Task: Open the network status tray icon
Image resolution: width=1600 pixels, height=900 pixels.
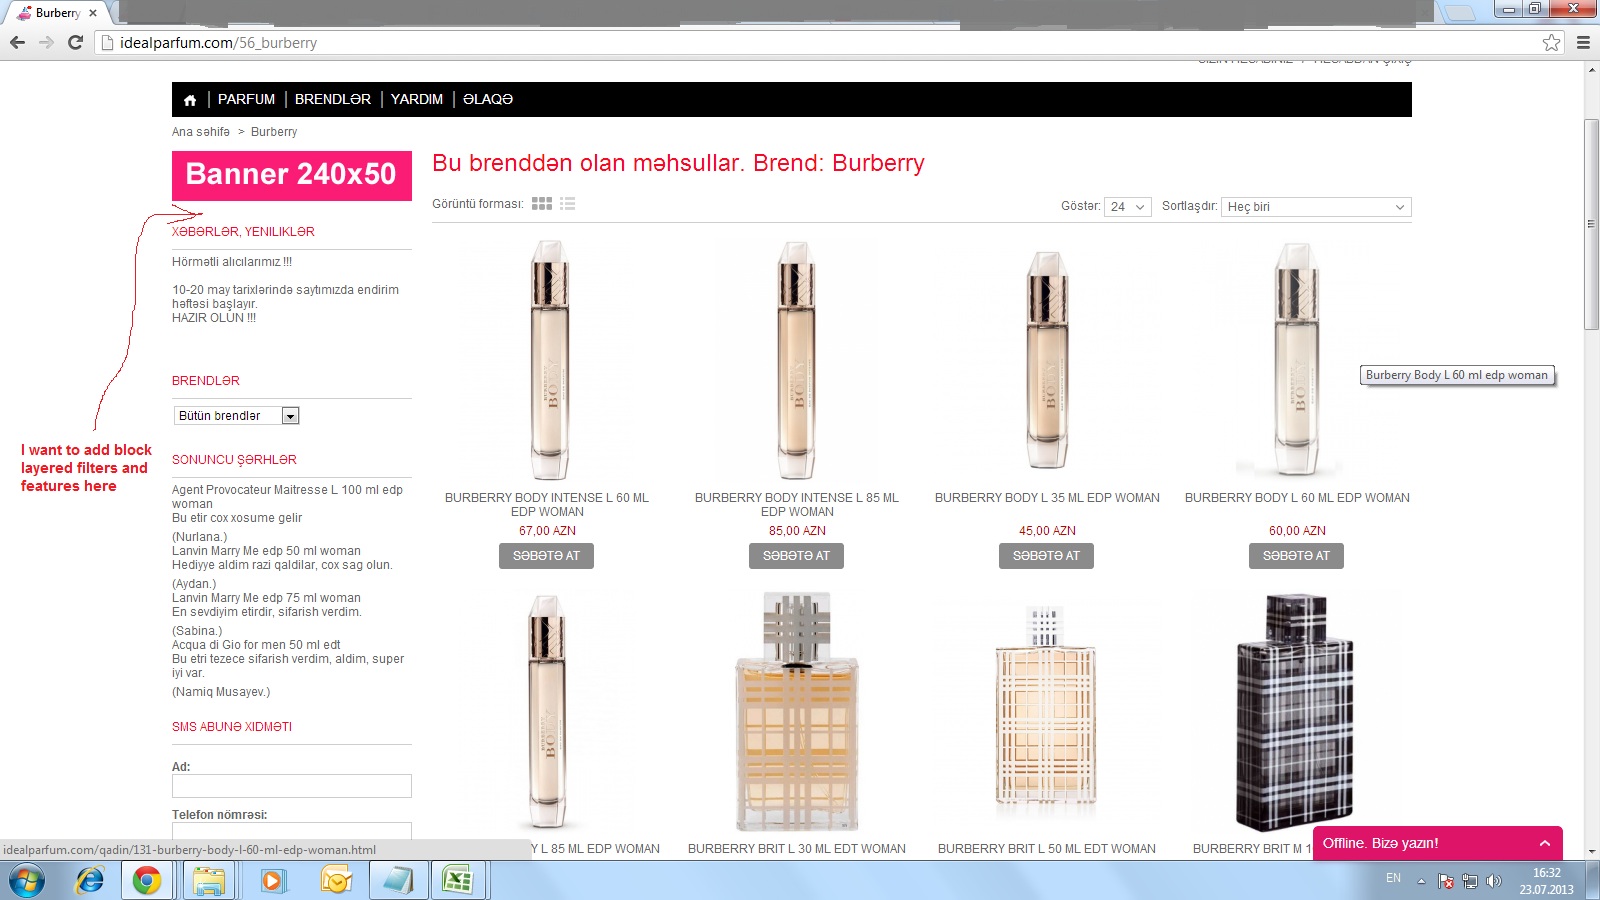Action: click(x=1470, y=881)
